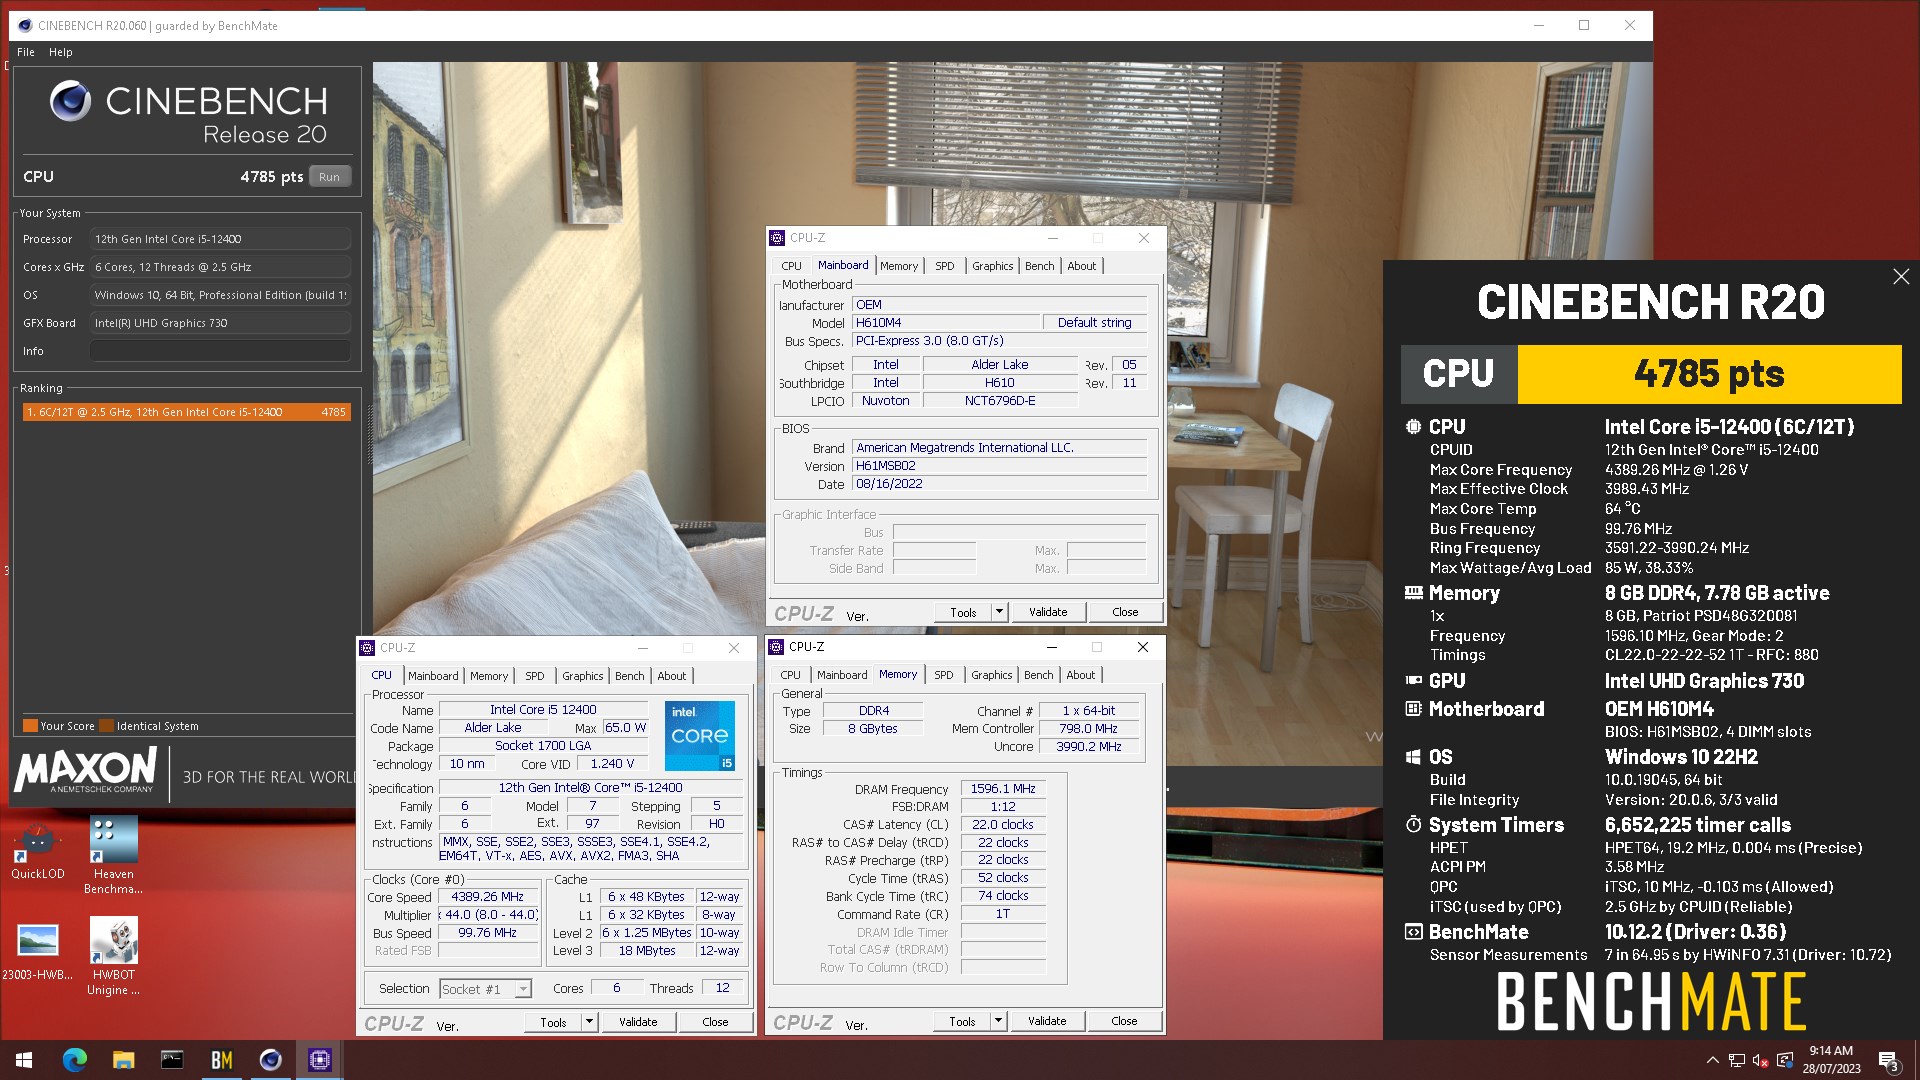Open Graphics tab in Mainboard CPU-Z window
This screenshot has height=1080, width=1920.
coord(992,266)
